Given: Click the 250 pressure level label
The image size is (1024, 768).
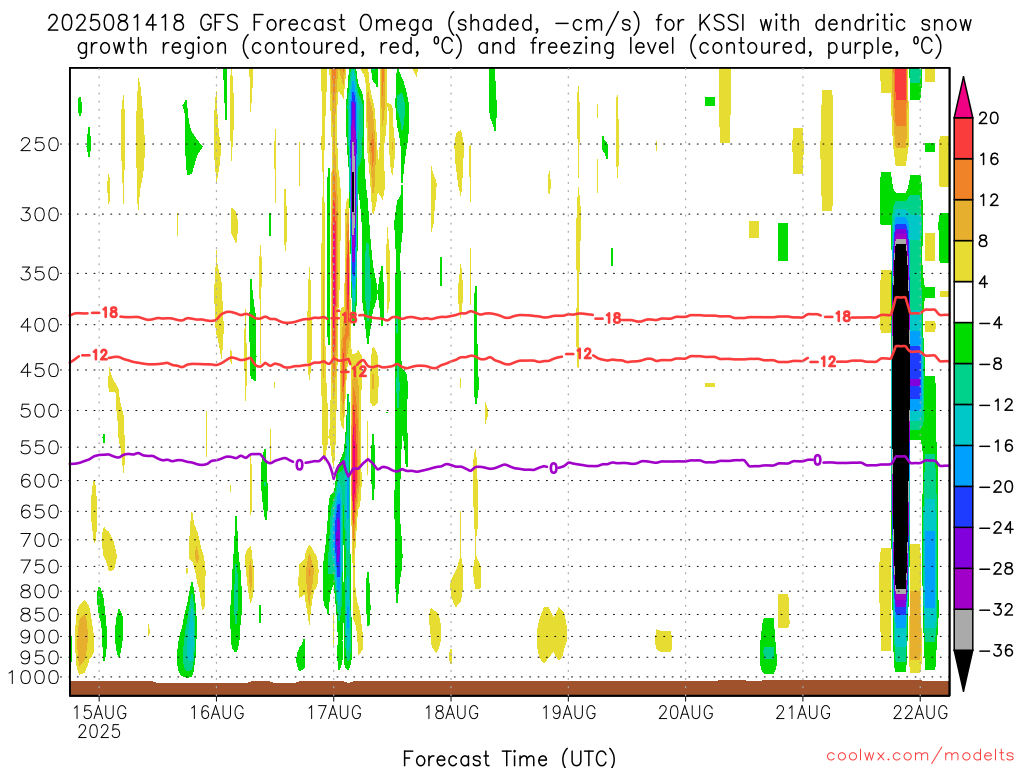Looking at the screenshot, I should [40, 144].
